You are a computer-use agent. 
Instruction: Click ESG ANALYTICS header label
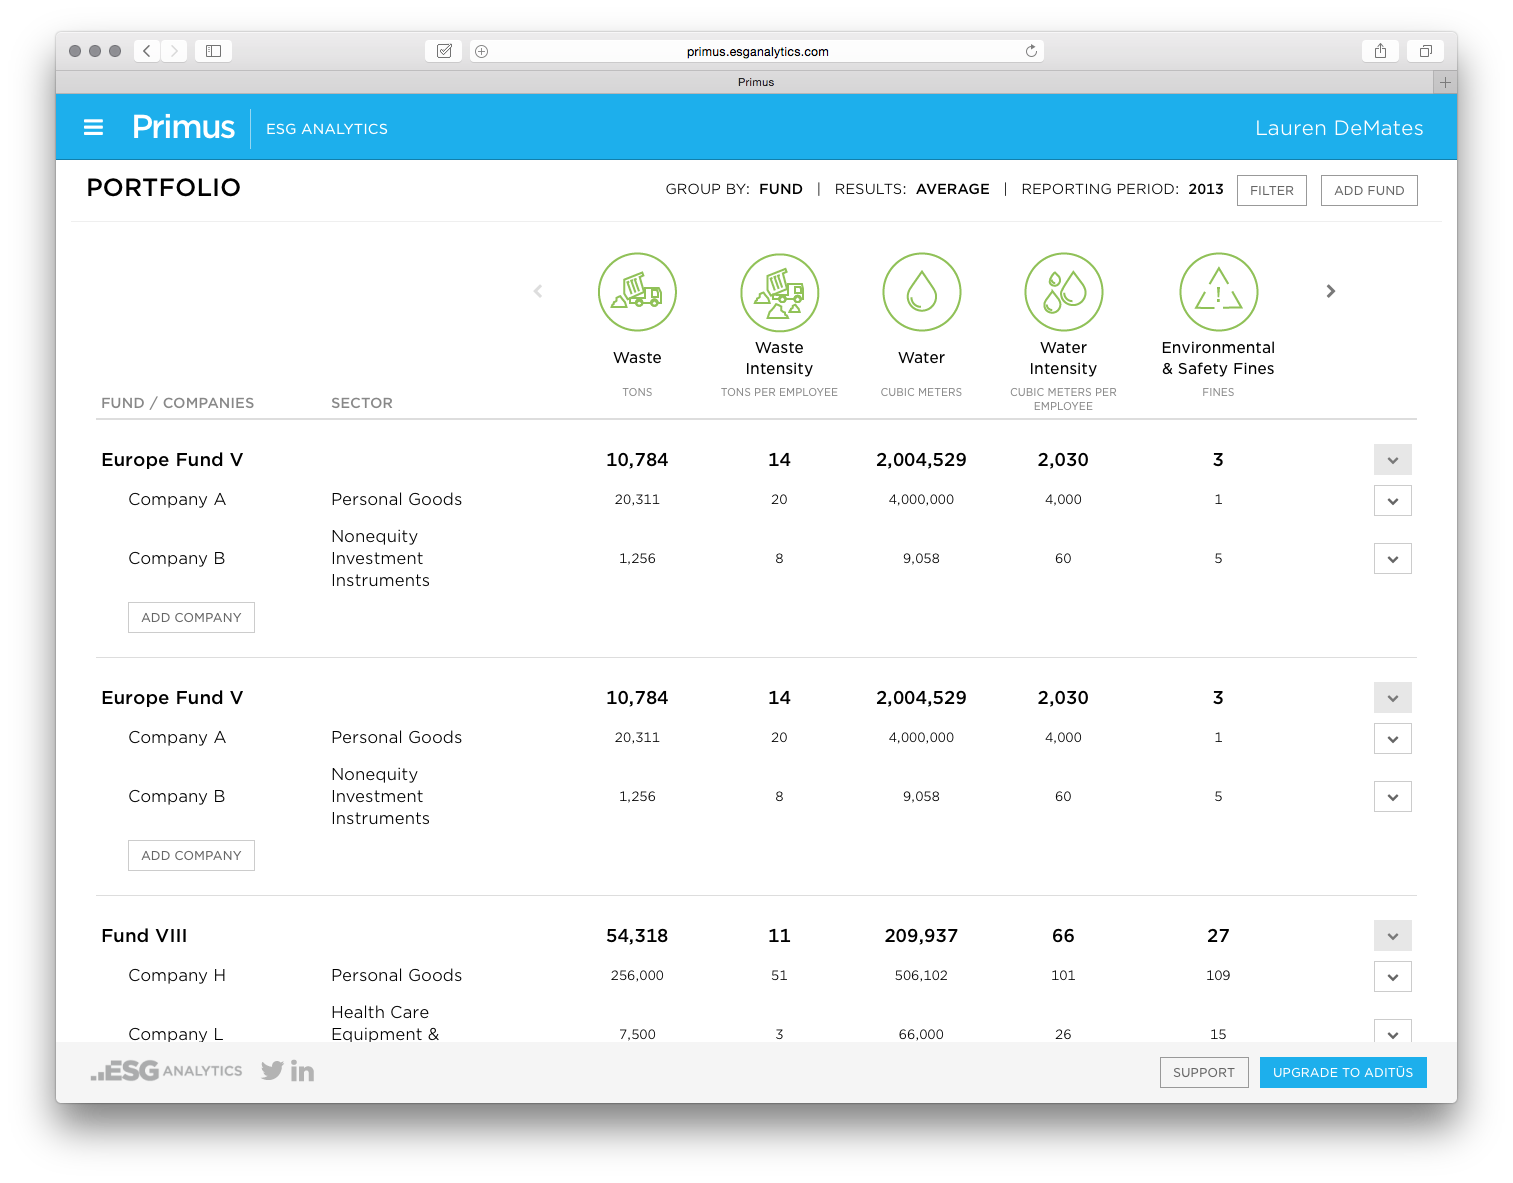[327, 129]
